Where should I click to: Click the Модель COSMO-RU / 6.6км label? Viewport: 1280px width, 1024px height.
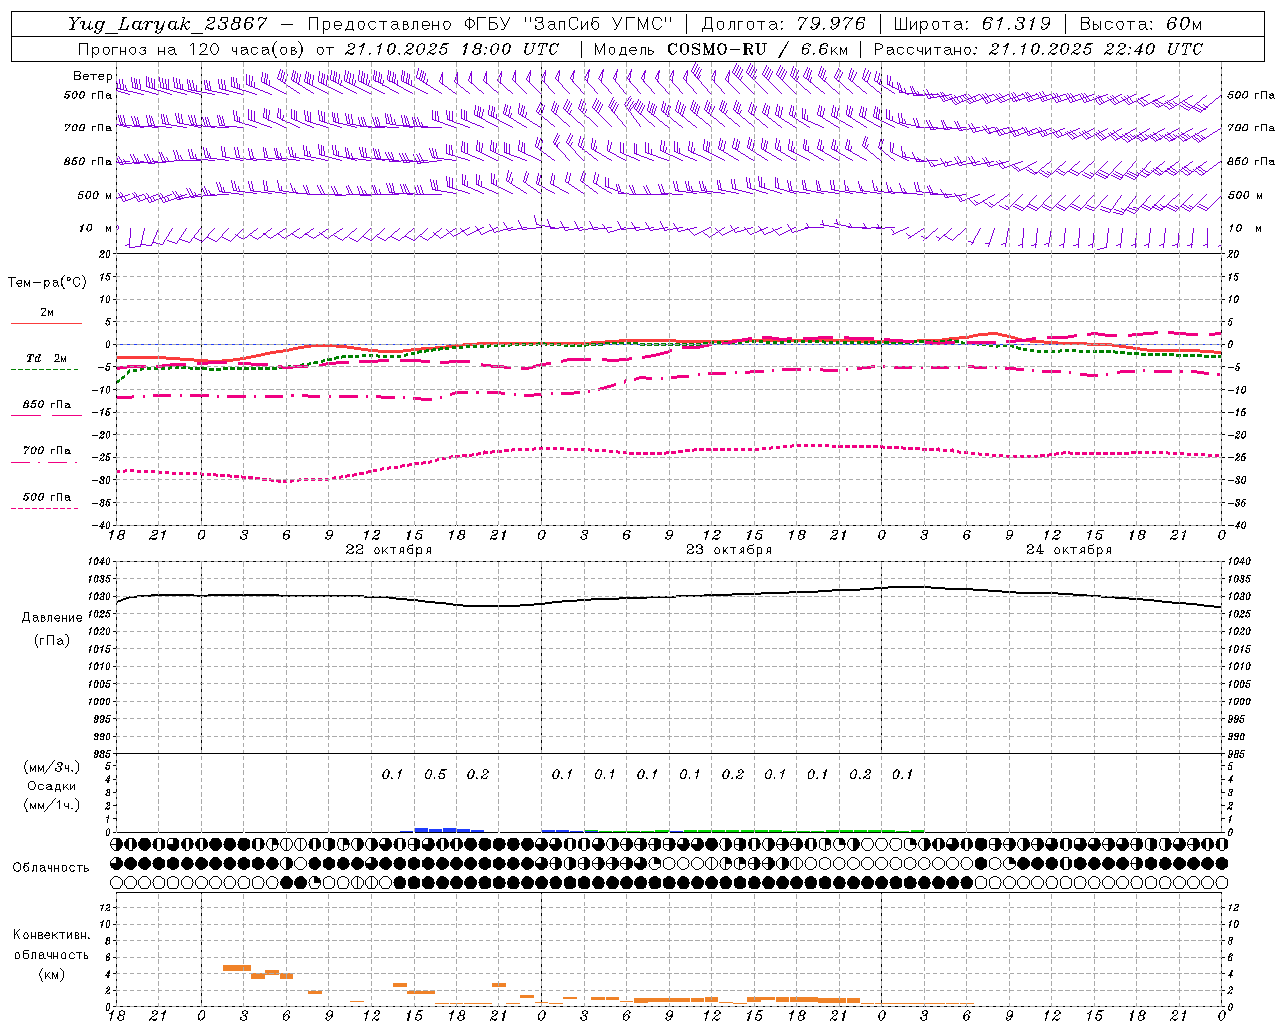point(721,49)
